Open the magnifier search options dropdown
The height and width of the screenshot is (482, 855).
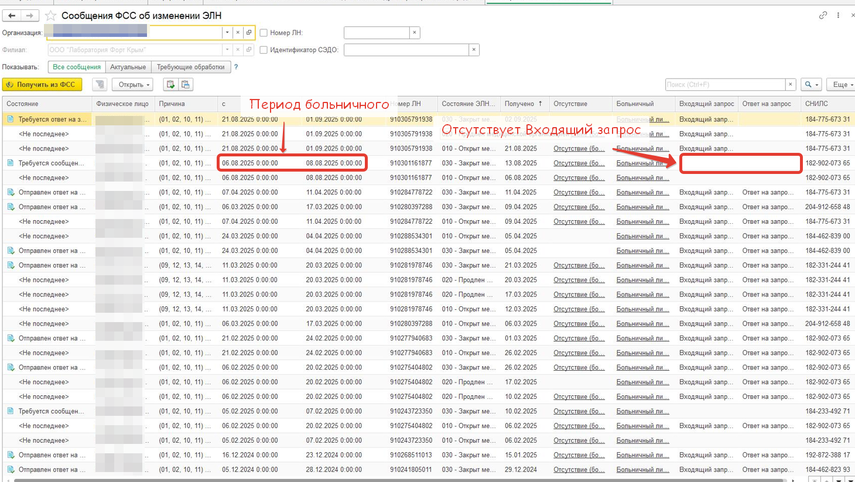point(811,85)
